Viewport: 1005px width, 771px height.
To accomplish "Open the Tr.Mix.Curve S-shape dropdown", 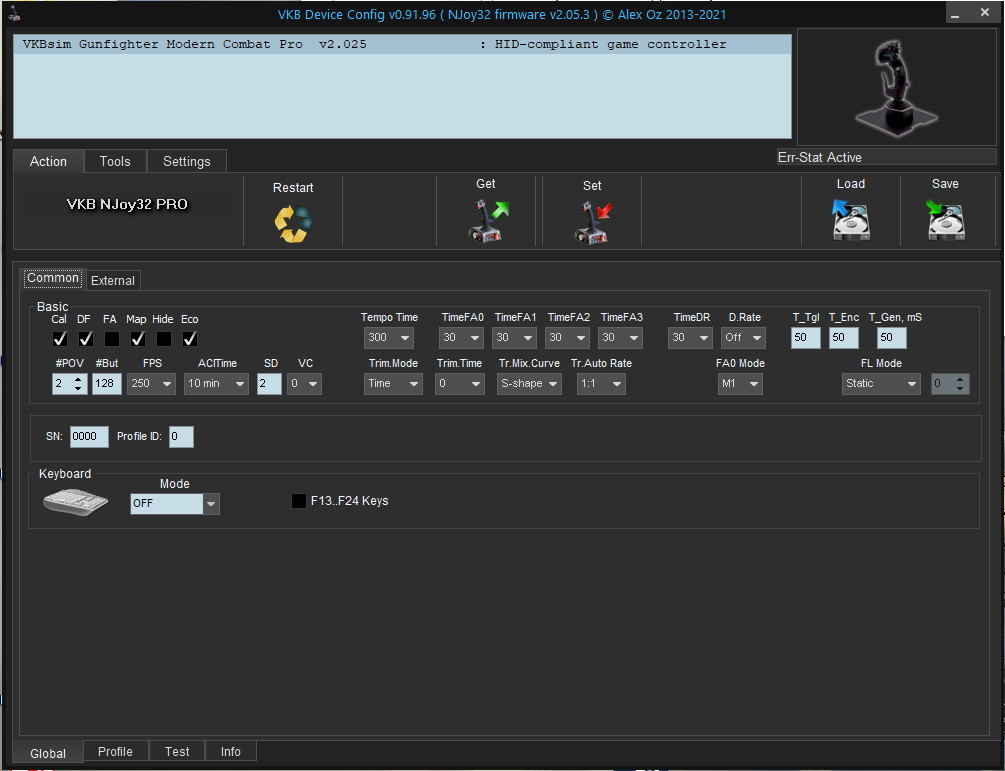I will (529, 384).
